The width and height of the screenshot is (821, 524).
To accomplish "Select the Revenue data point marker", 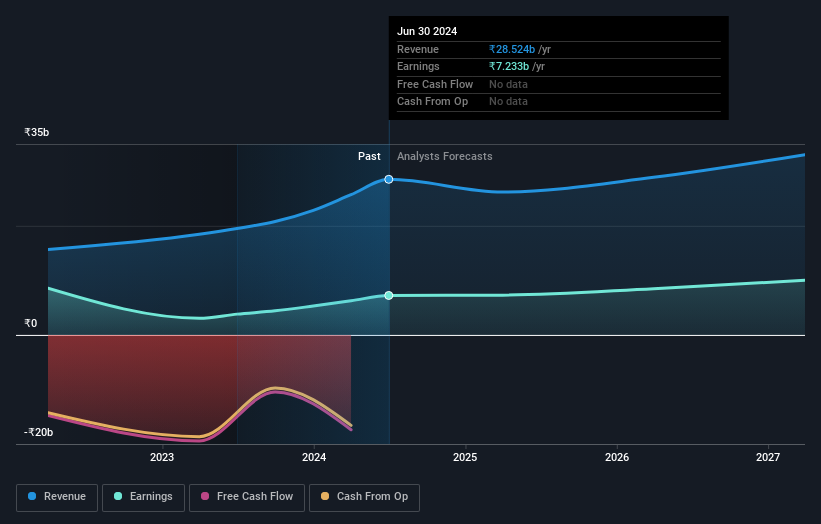I will pyautogui.click(x=389, y=180).
